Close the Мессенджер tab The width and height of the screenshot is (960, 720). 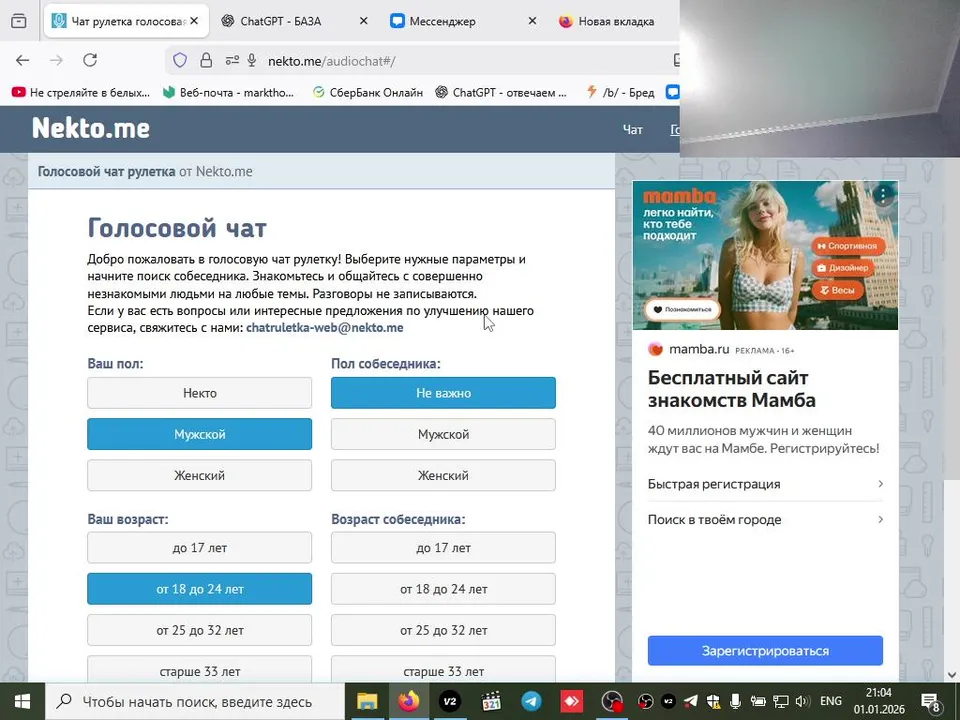pyautogui.click(x=532, y=21)
